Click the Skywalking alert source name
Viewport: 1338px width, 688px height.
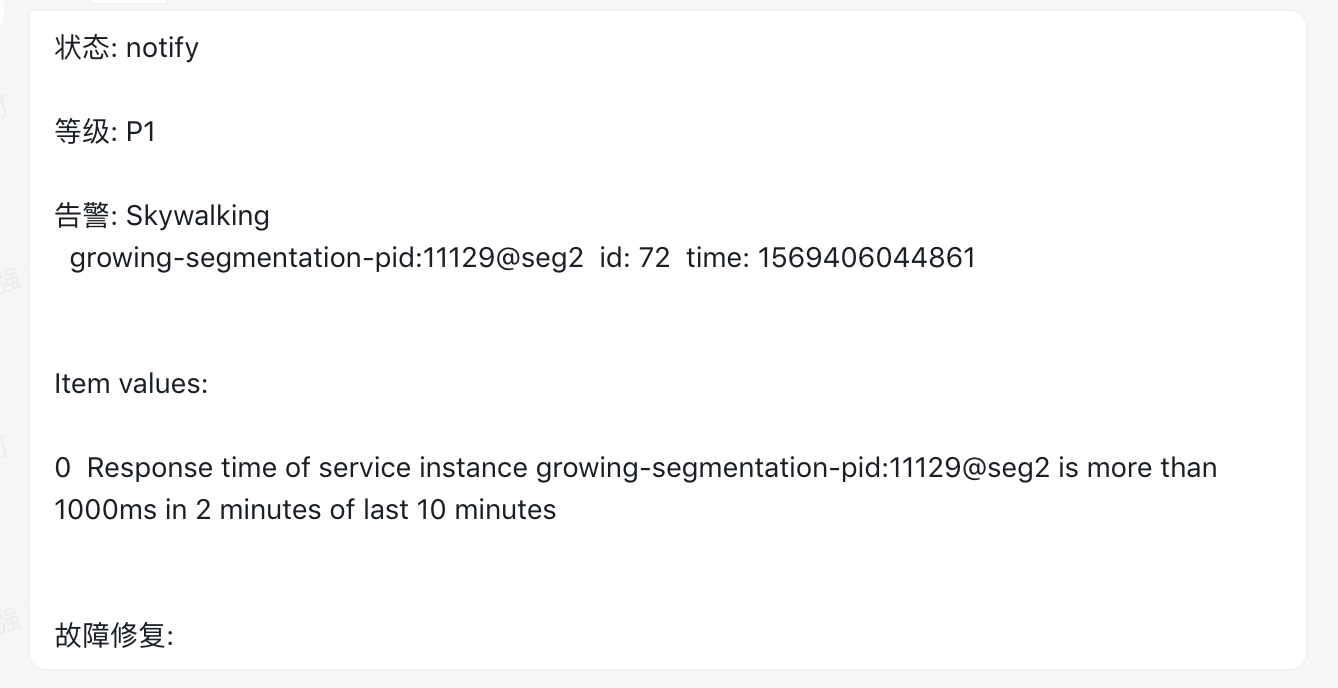[198, 216]
